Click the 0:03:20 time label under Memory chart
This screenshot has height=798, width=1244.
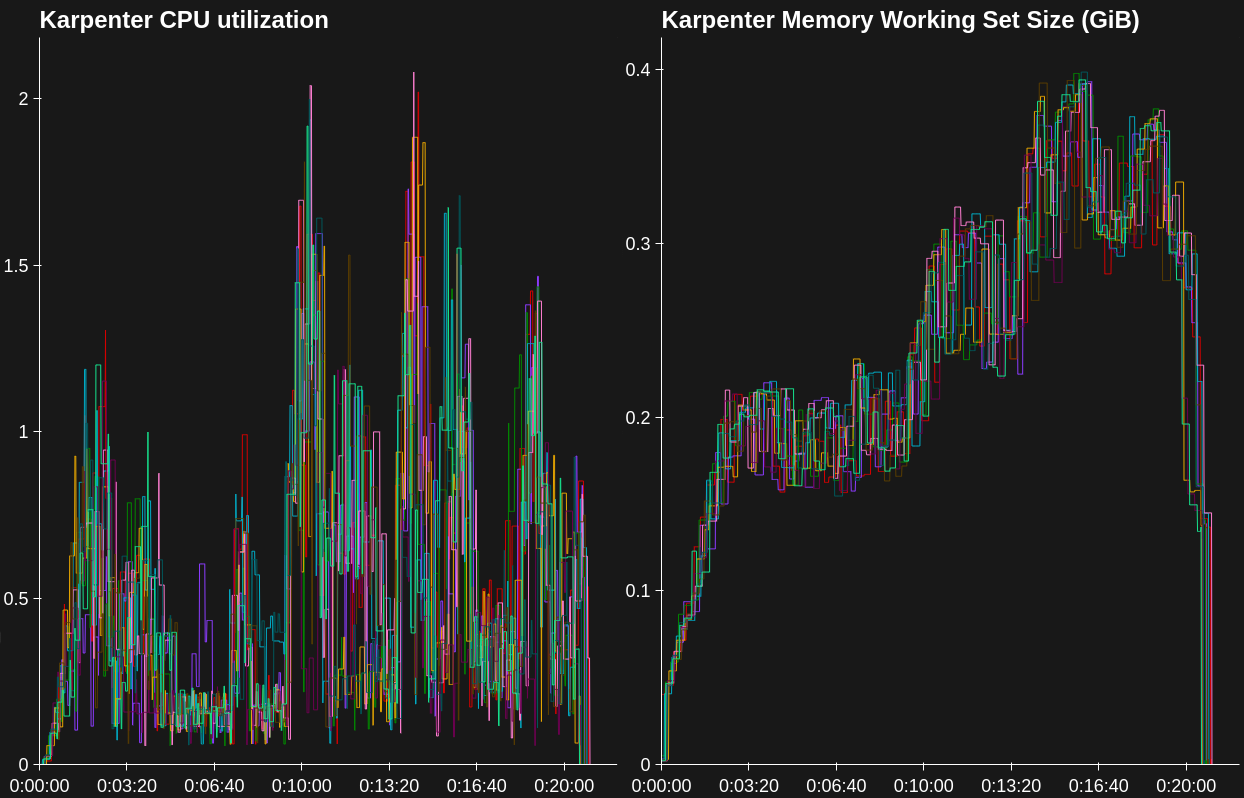749,786
